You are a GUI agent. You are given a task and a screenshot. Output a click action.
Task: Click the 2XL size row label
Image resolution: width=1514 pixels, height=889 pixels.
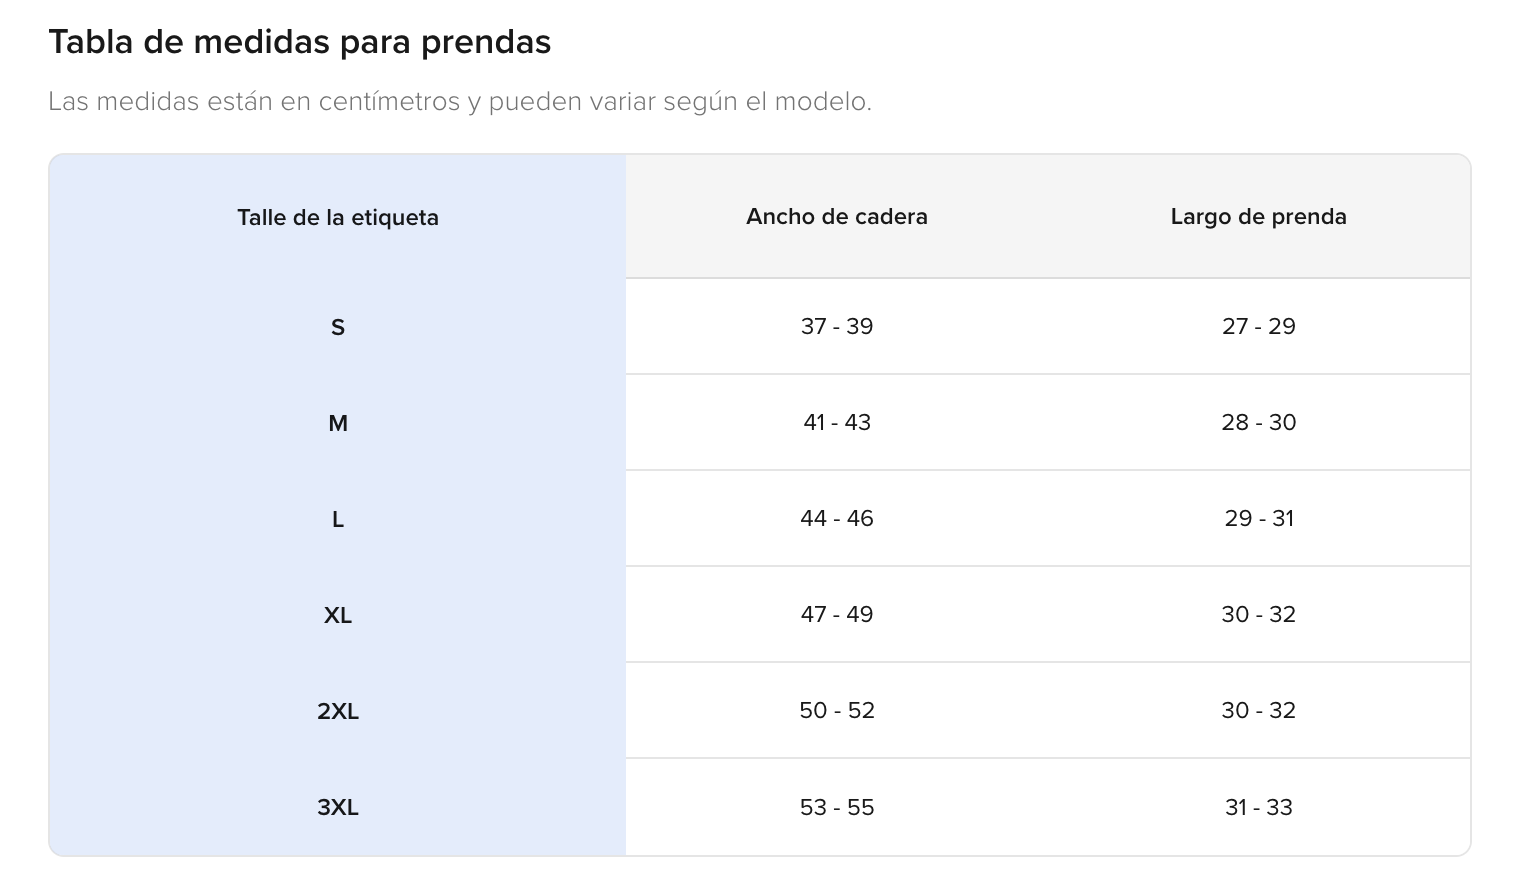(338, 711)
